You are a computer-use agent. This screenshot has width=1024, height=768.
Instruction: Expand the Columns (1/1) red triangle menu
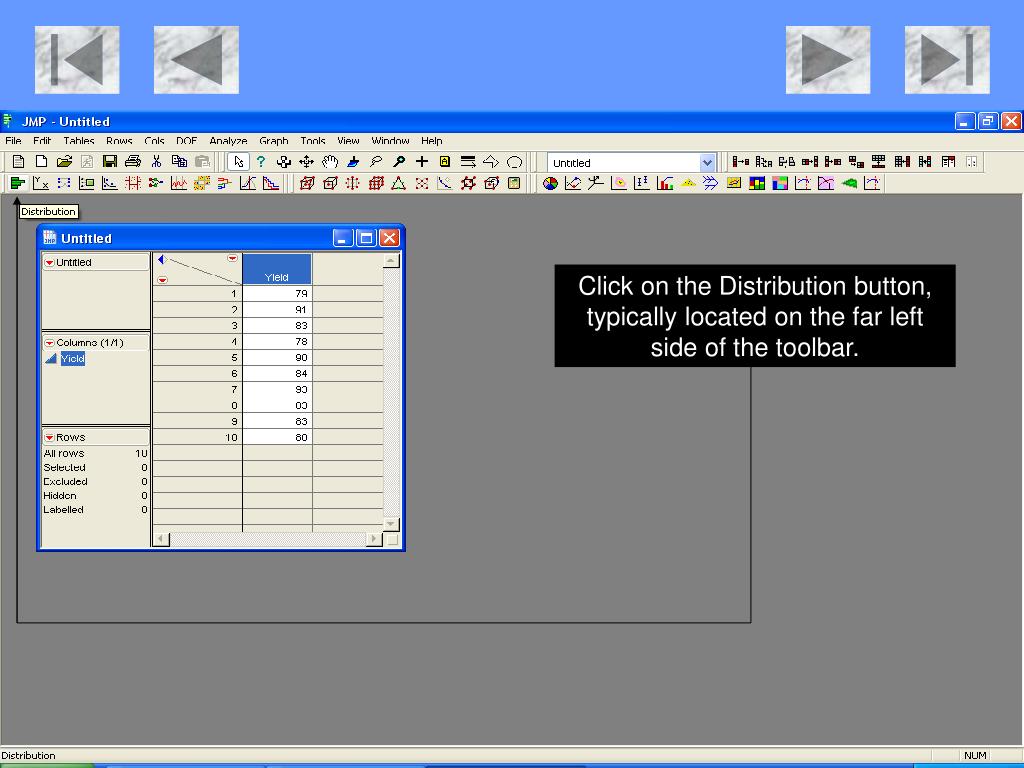coord(49,343)
